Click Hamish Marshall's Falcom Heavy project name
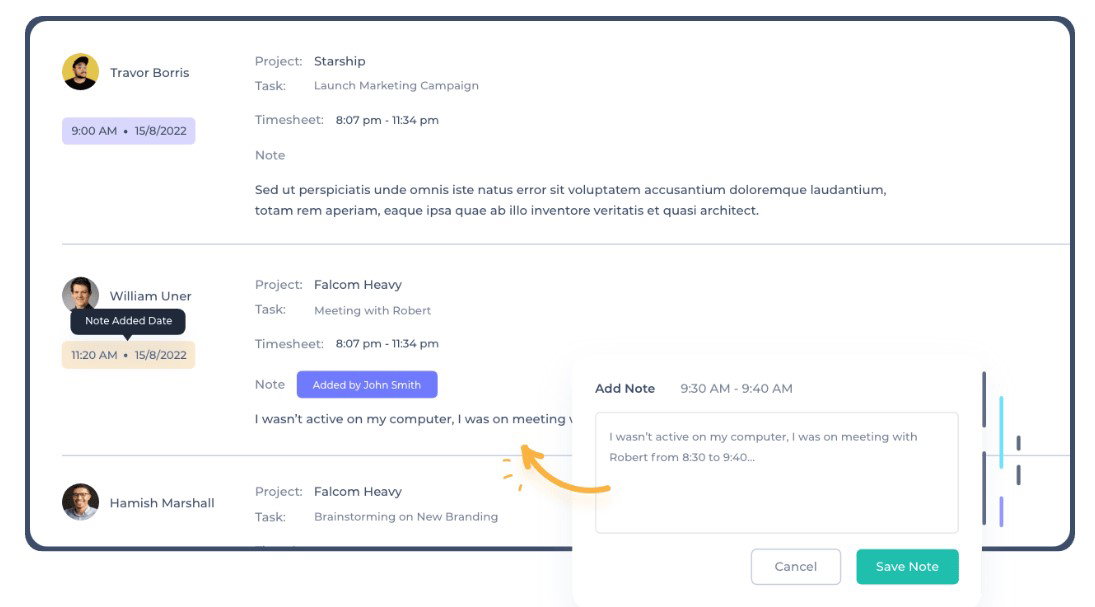 click(x=358, y=492)
